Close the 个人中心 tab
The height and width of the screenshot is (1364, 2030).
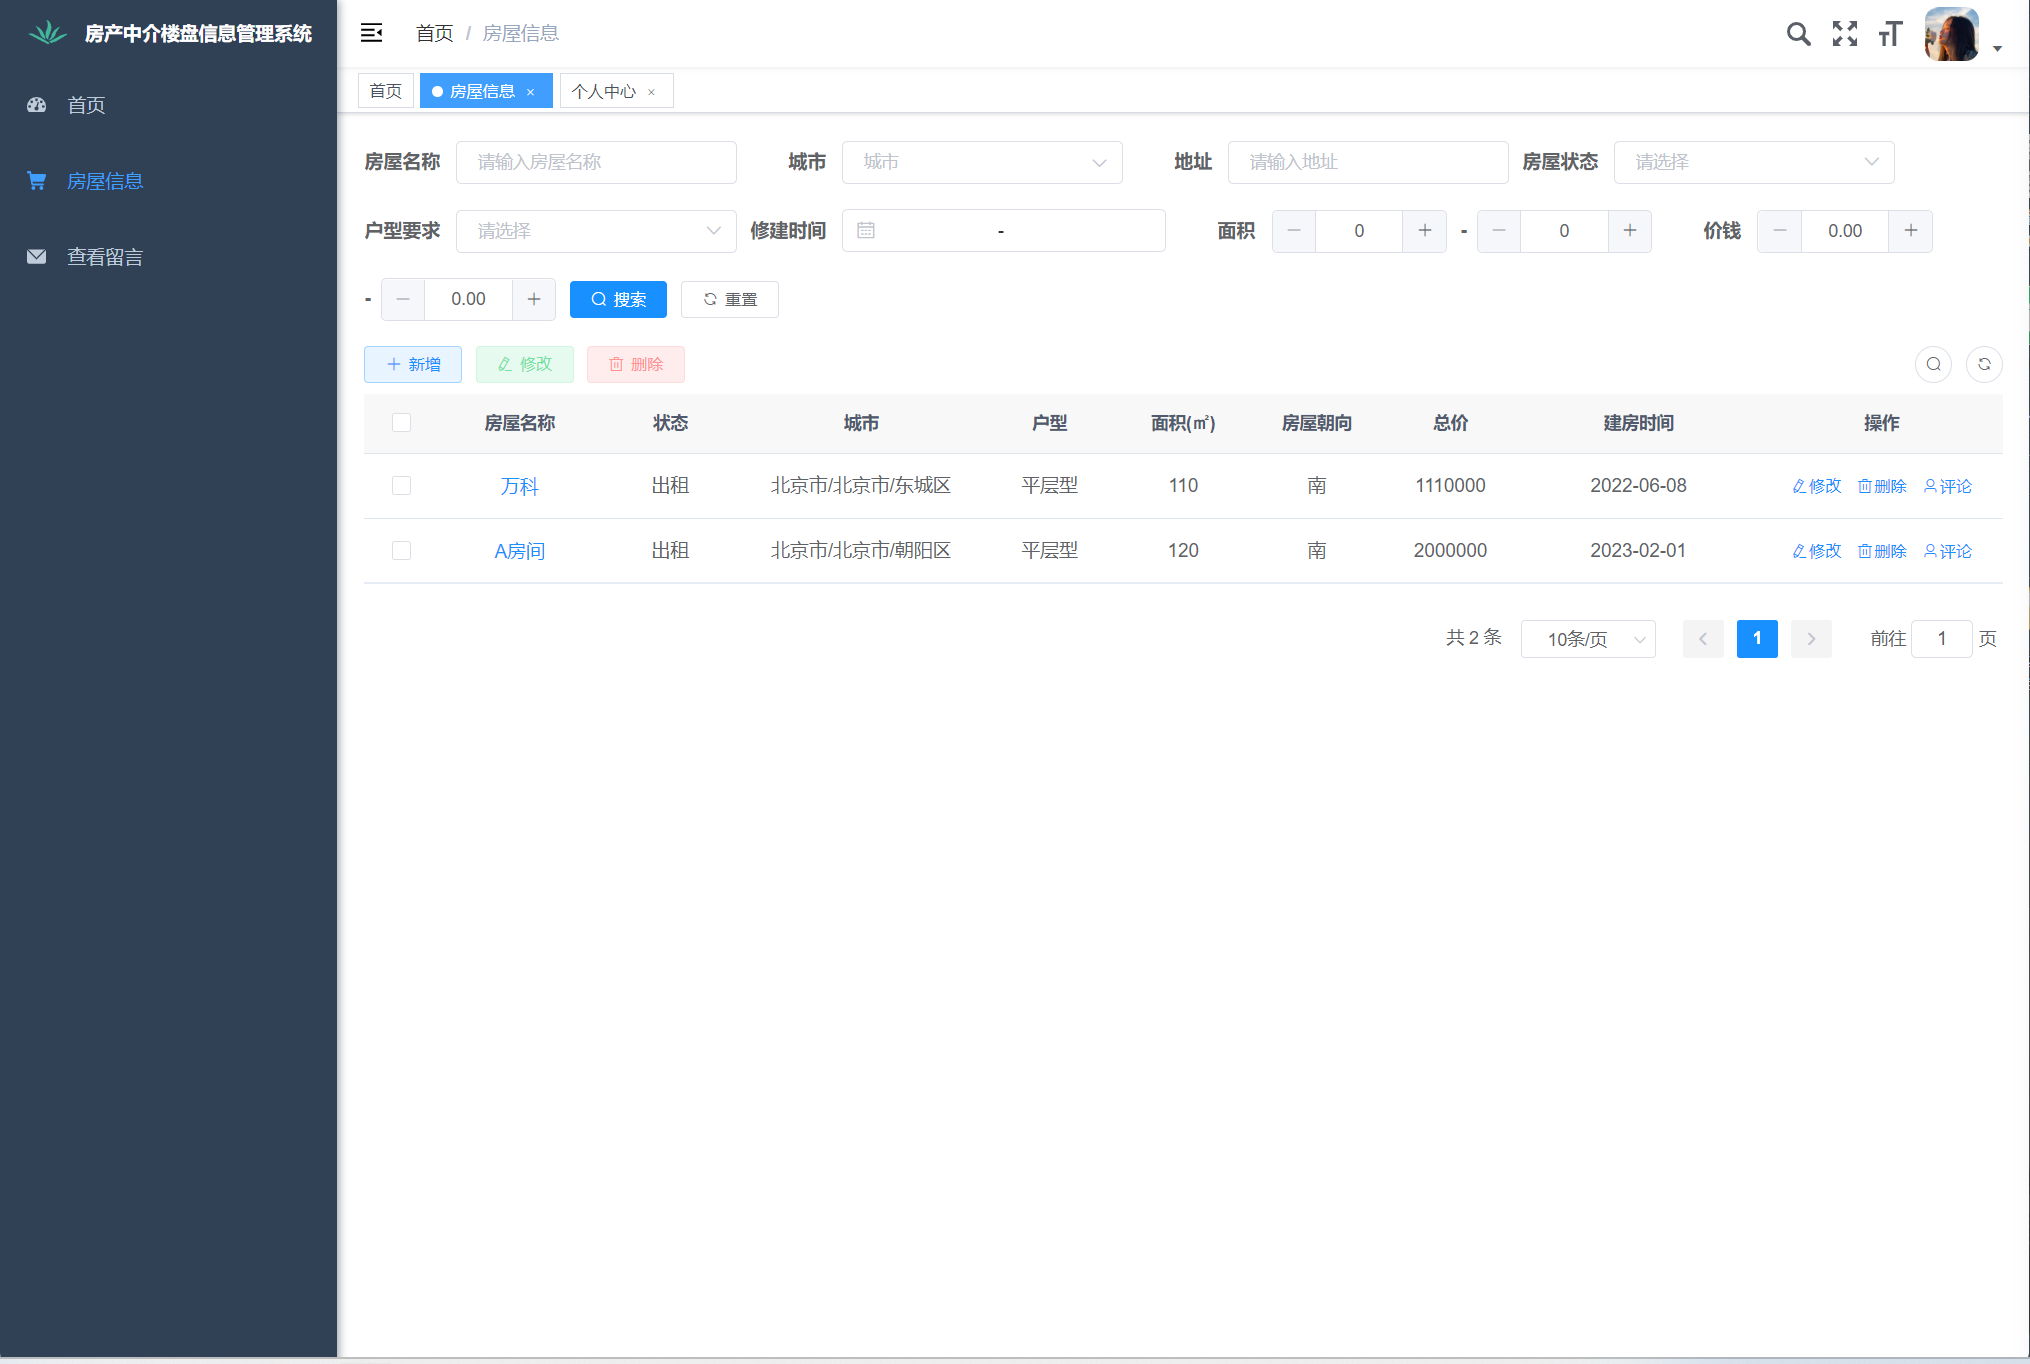(x=652, y=92)
